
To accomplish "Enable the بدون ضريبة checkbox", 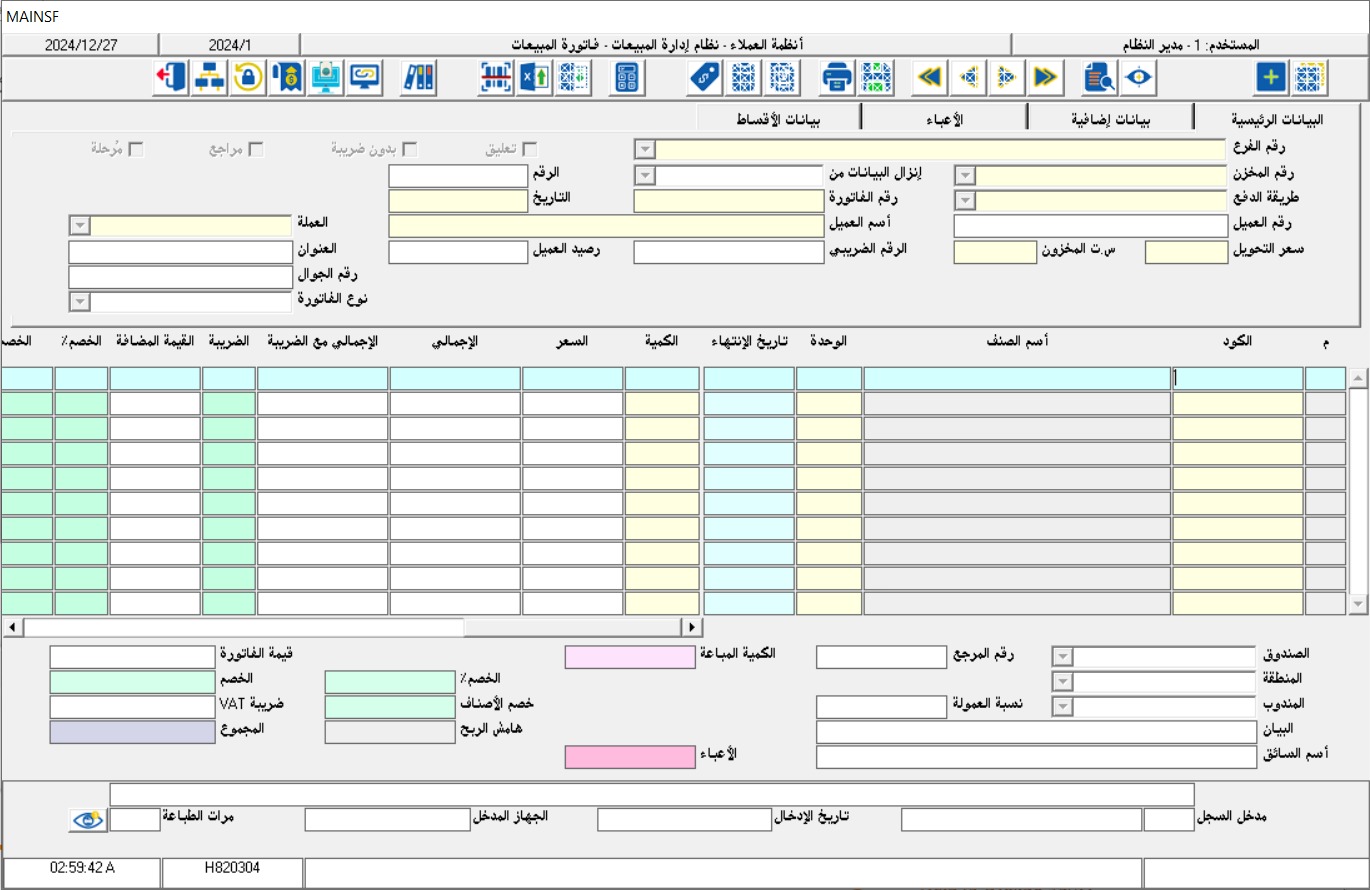I will pos(410,146).
